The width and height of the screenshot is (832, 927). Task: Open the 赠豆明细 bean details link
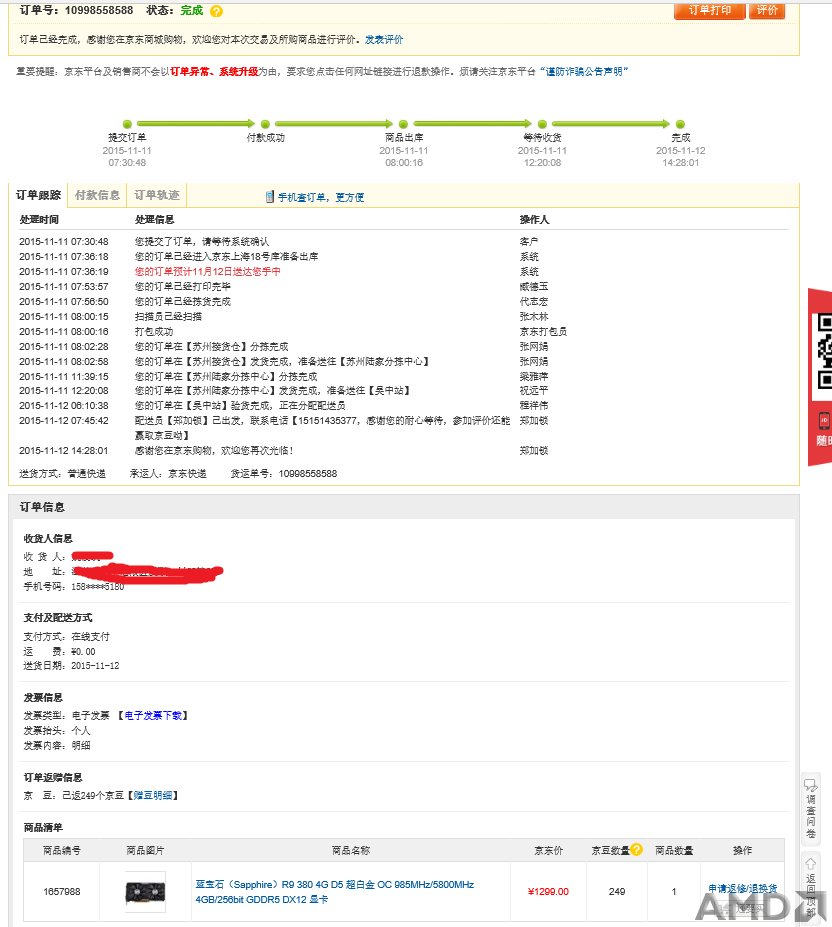153,796
